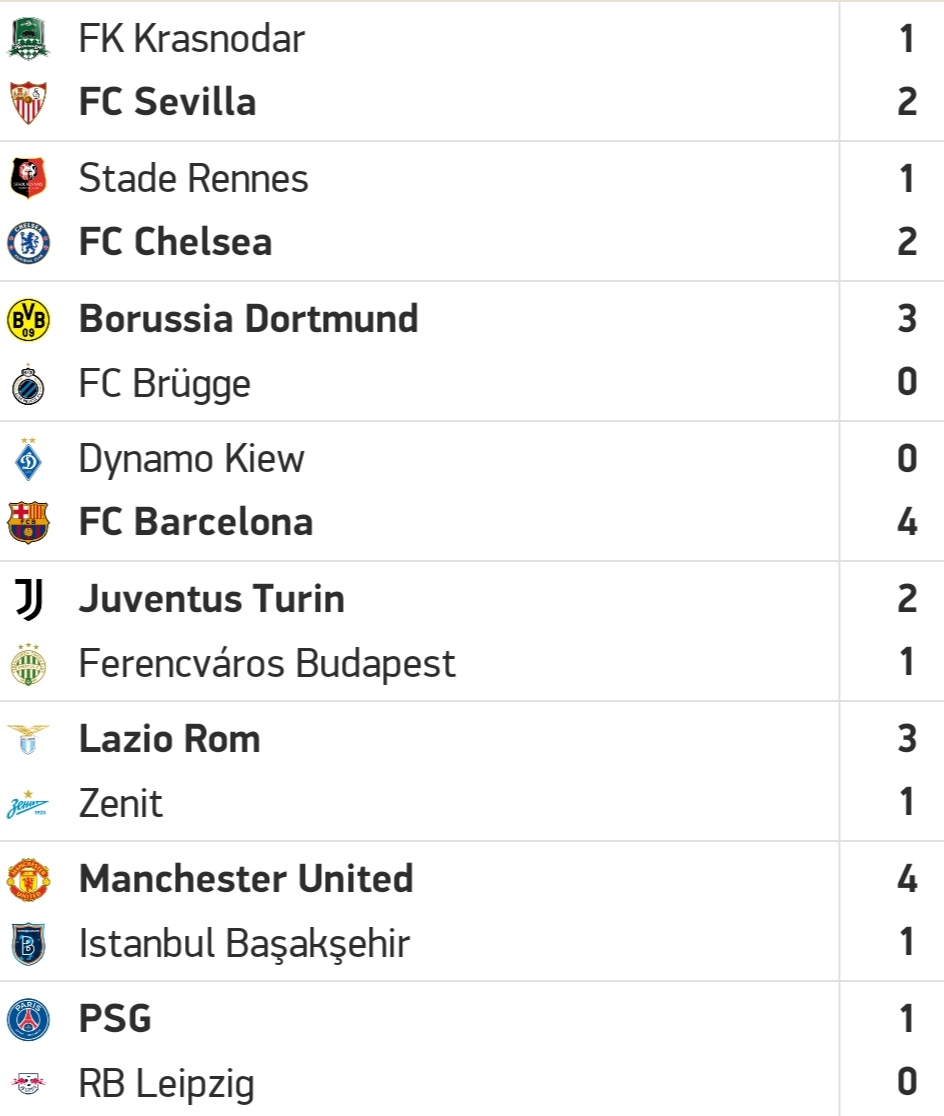Click the PSG club crest
The height and width of the screenshot is (1116, 944).
(28, 1019)
